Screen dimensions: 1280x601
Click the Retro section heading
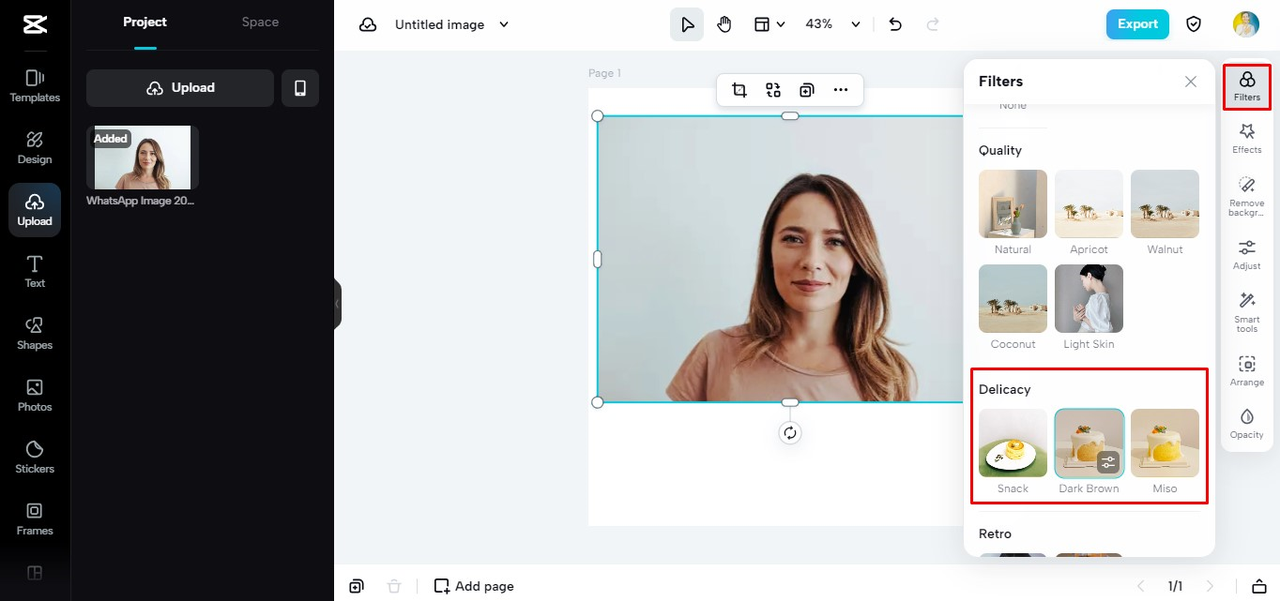pyautogui.click(x=995, y=533)
